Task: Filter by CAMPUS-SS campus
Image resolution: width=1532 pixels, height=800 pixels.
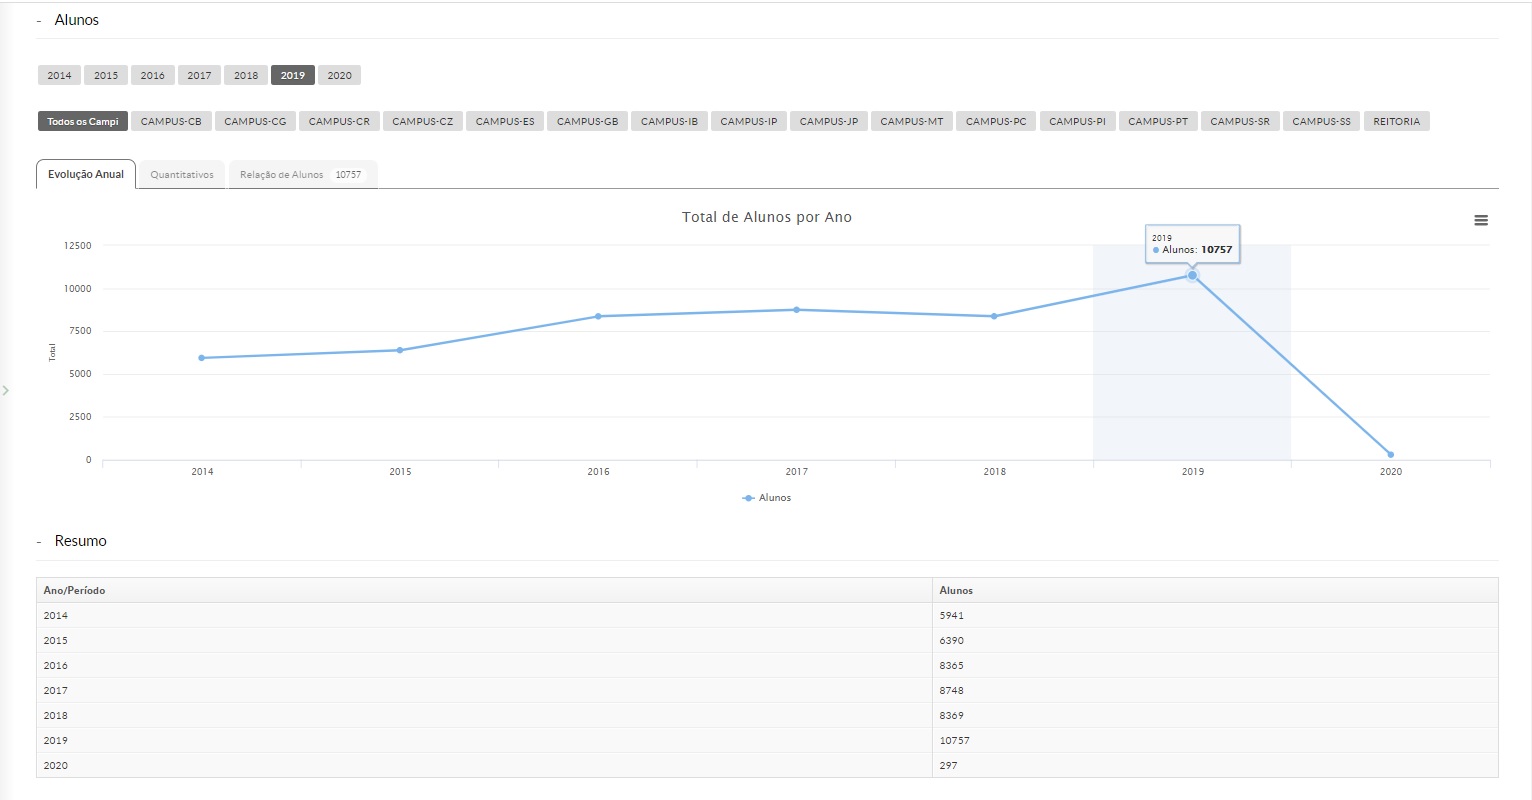Action: [x=1320, y=122]
